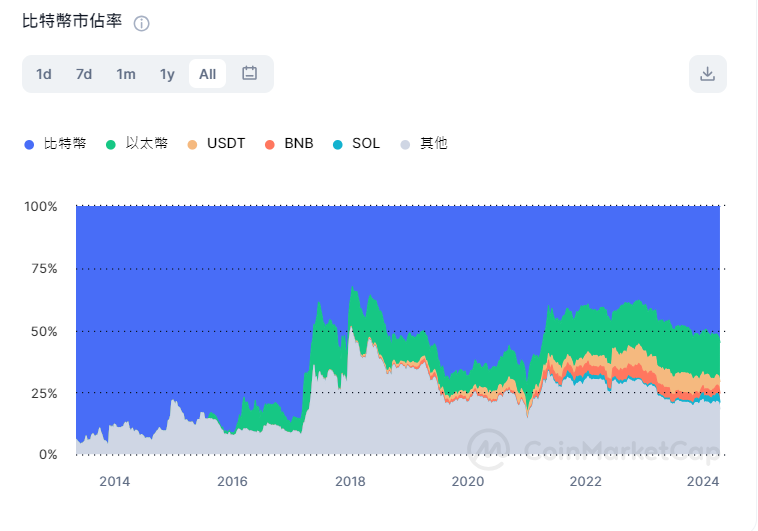This screenshot has width=758, height=531.
Task: Toggle the 以太幣 legend series
Action: (x=137, y=144)
